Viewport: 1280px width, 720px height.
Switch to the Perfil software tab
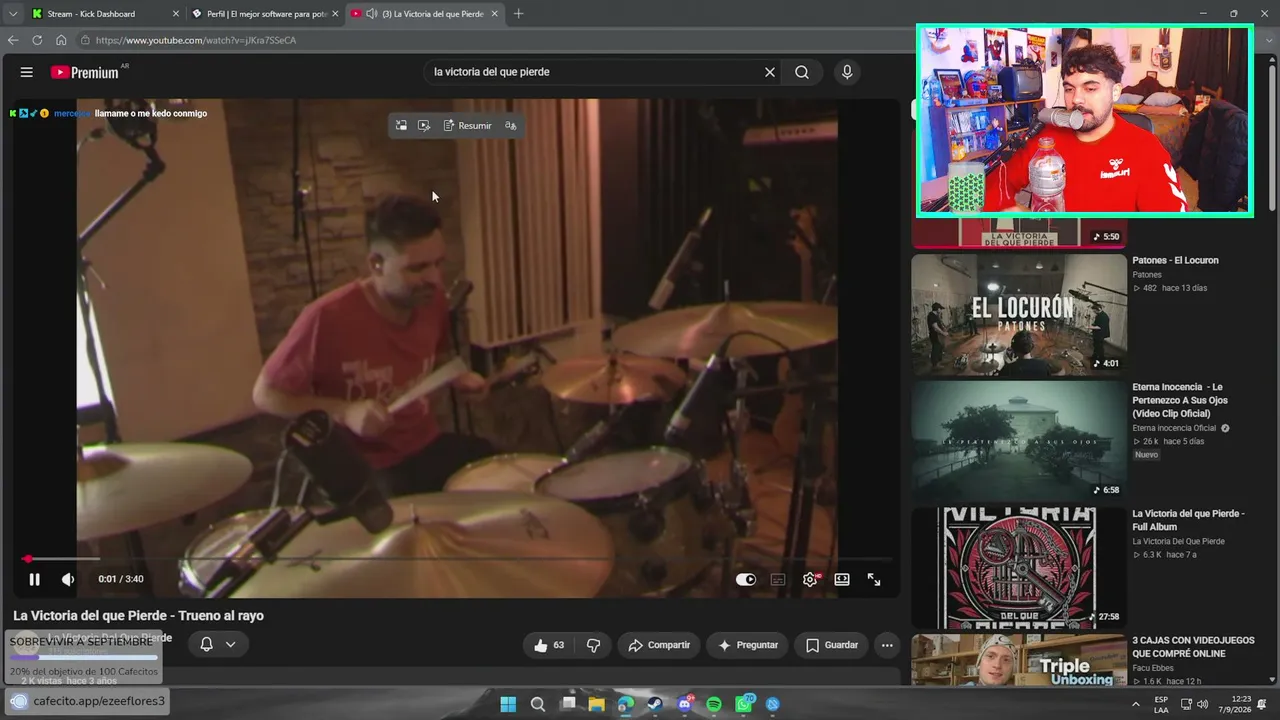[x=265, y=14]
